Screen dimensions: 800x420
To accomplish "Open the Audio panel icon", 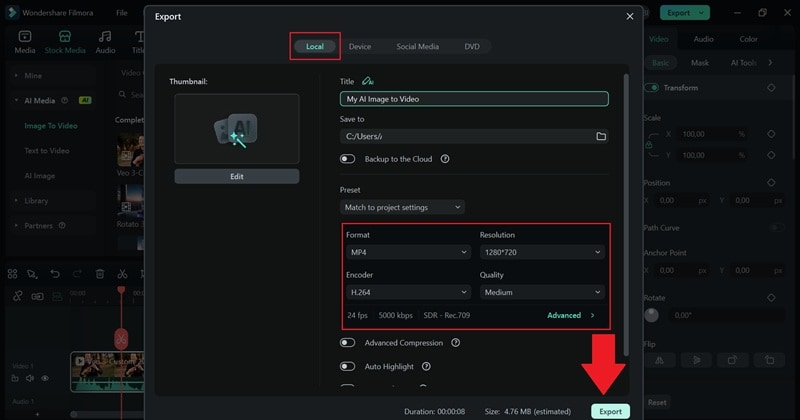I will (105, 41).
